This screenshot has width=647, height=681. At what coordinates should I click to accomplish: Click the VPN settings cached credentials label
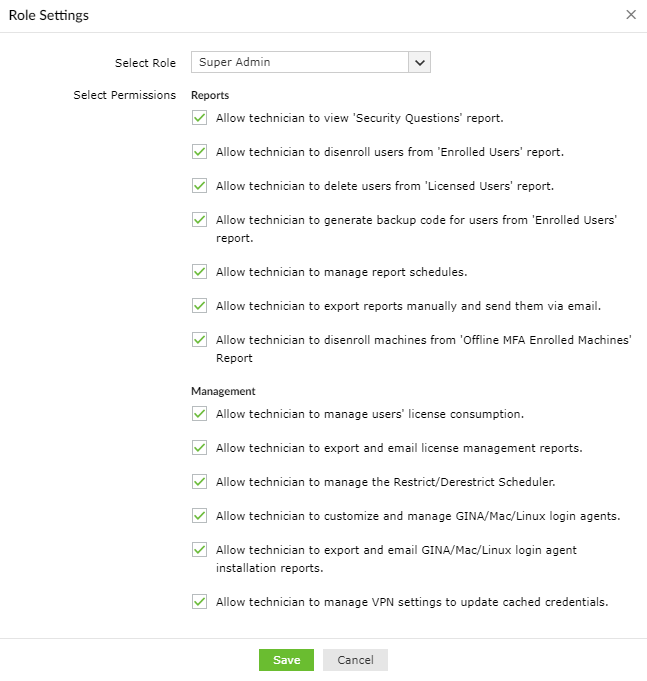pyautogui.click(x=412, y=602)
